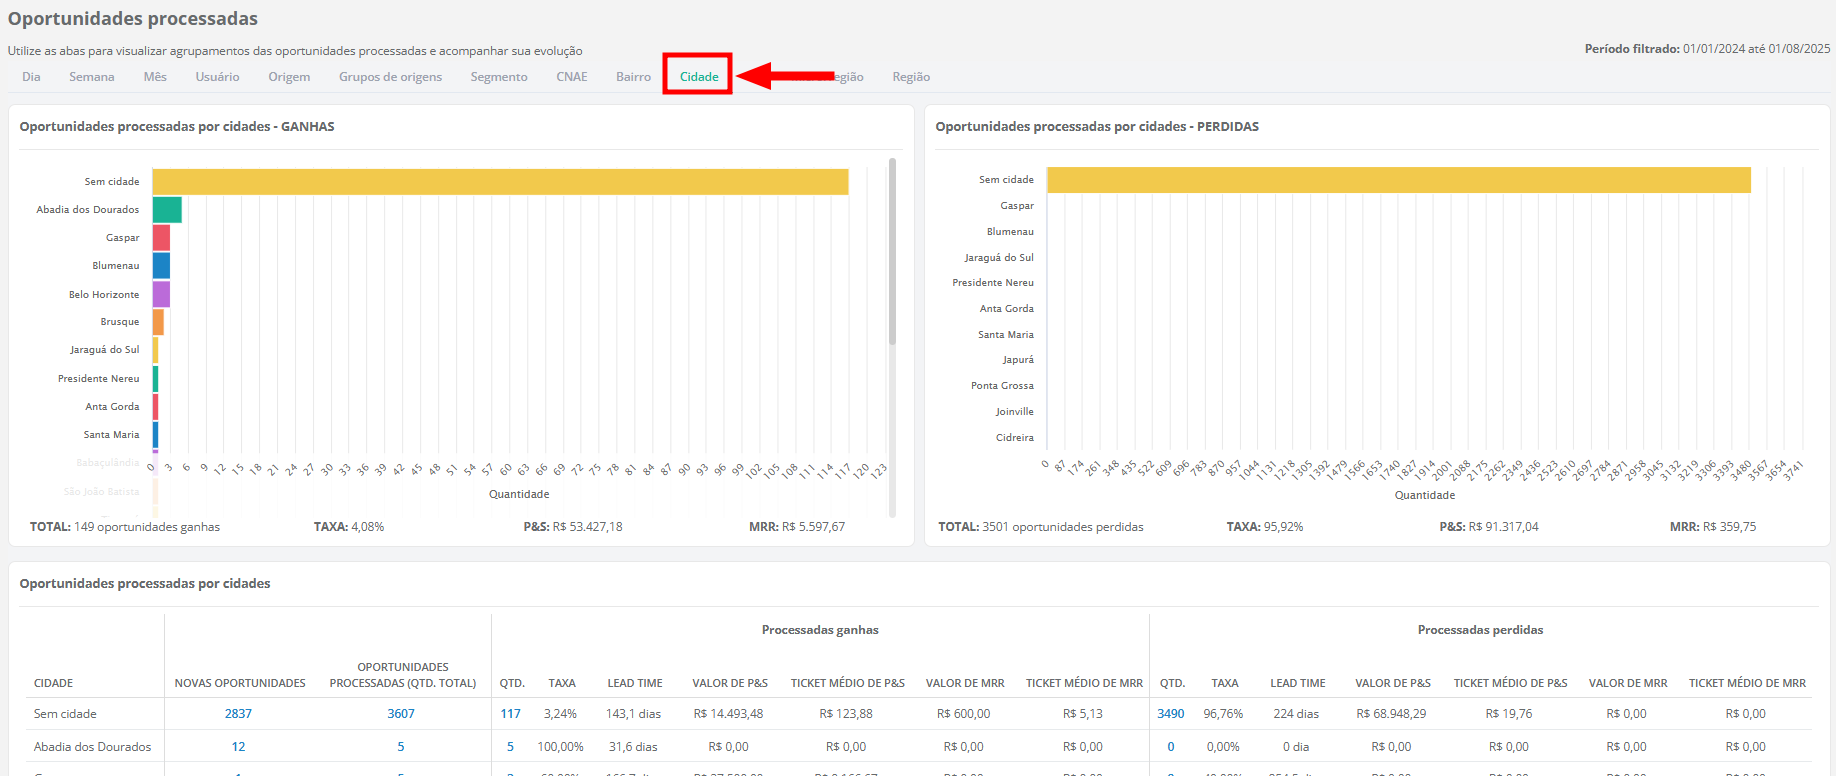The width and height of the screenshot is (1836, 776).
Task: Open the 3607 oportunidades processadas link
Action: click(x=401, y=714)
